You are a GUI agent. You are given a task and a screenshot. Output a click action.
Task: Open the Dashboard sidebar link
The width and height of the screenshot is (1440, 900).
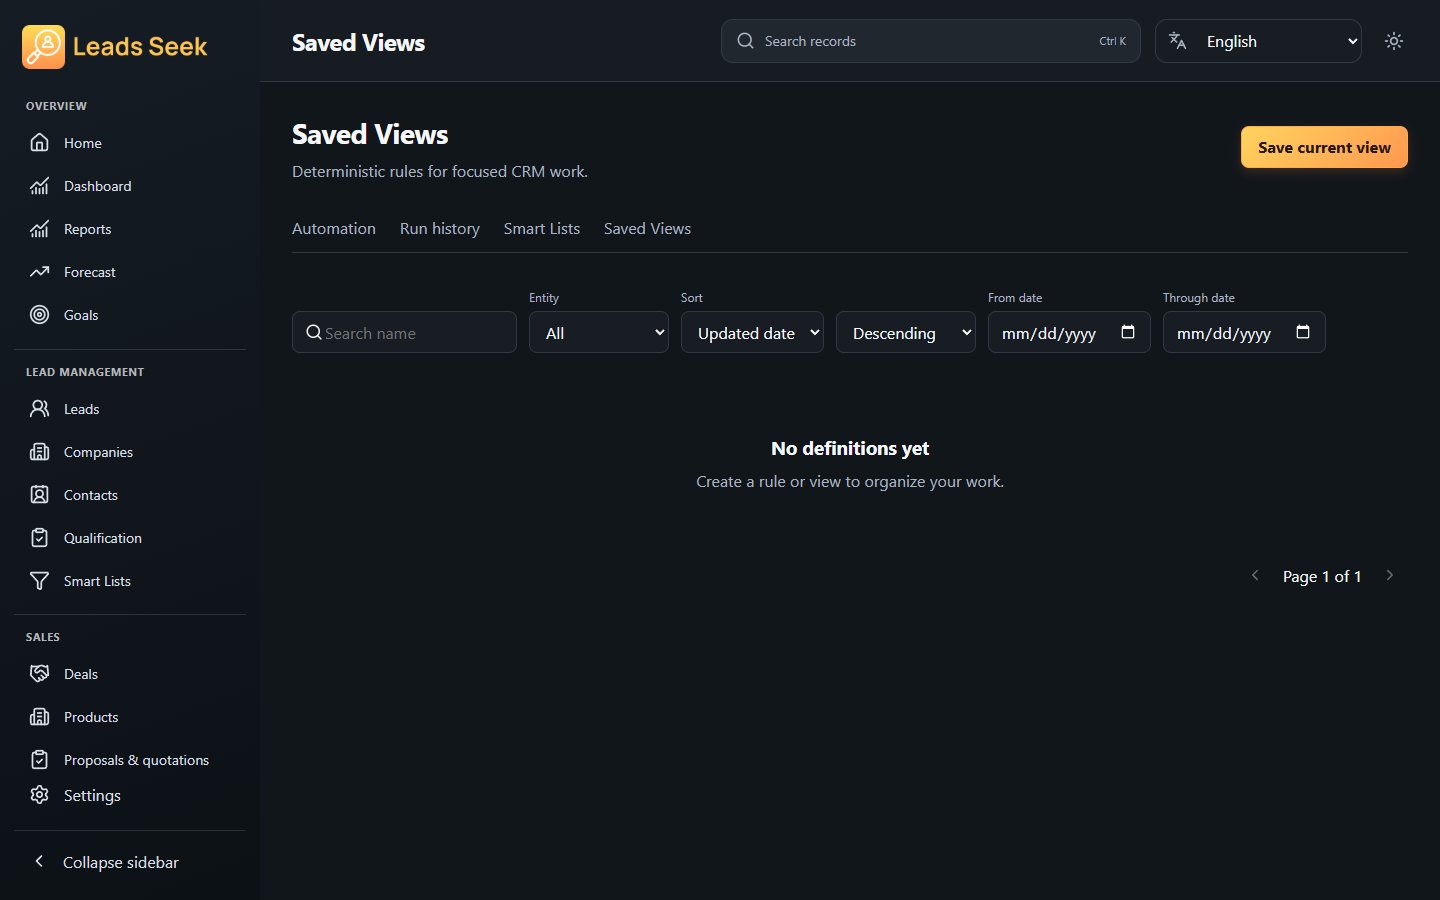(130, 186)
